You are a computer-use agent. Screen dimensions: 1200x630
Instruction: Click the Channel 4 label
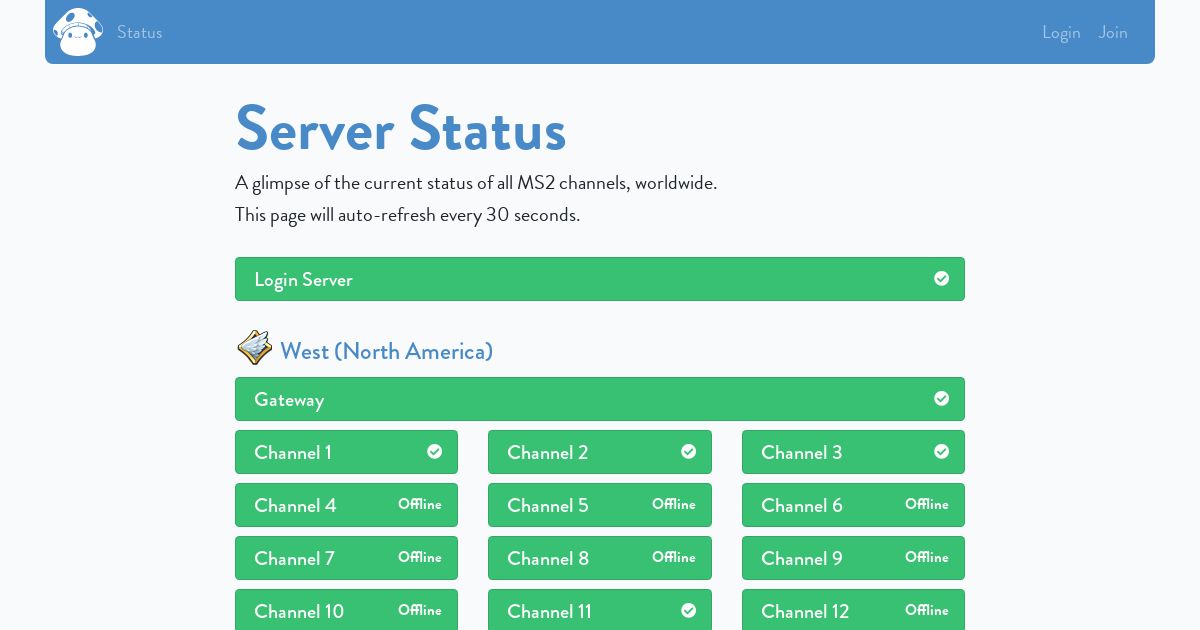coord(295,505)
